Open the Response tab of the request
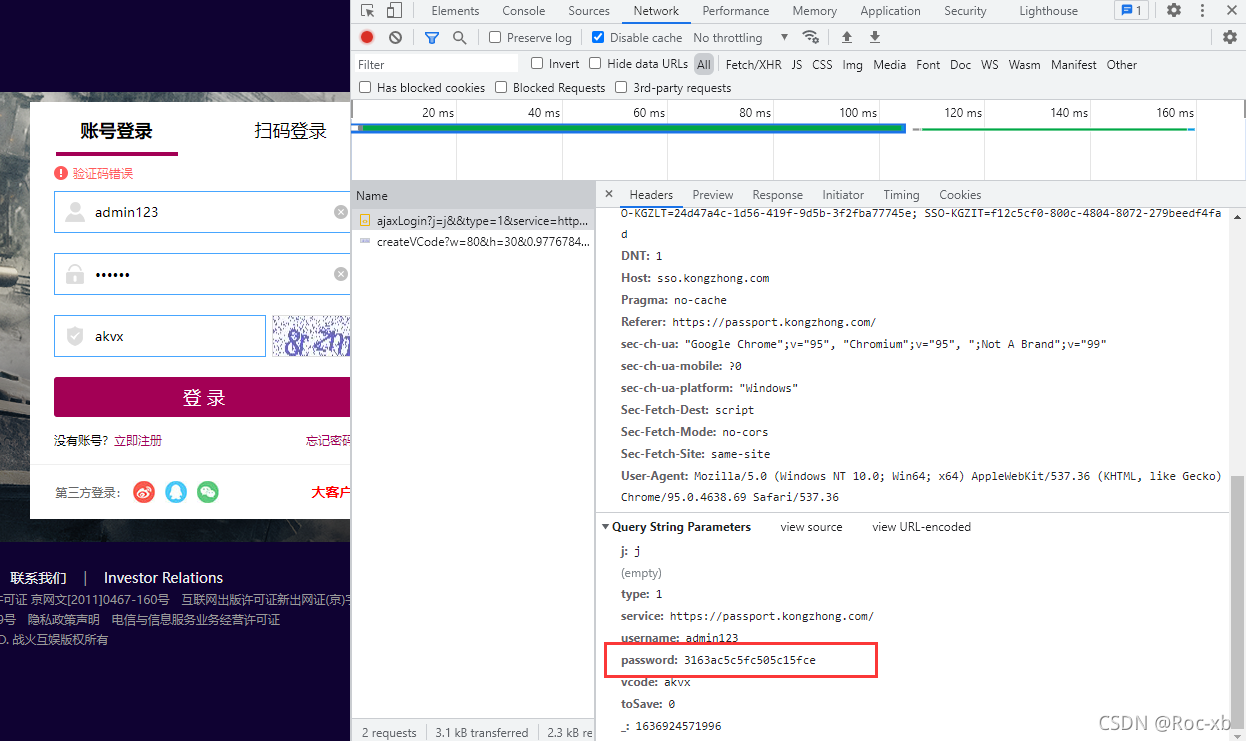The width and height of the screenshot is (1246, 741). 778,195
